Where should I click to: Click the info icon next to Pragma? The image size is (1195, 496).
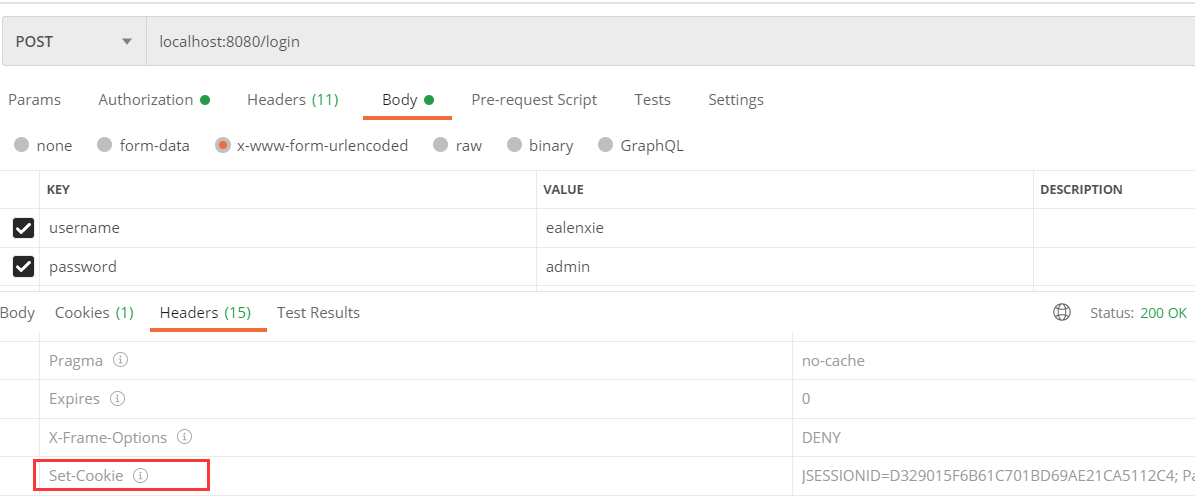[120, 360]
